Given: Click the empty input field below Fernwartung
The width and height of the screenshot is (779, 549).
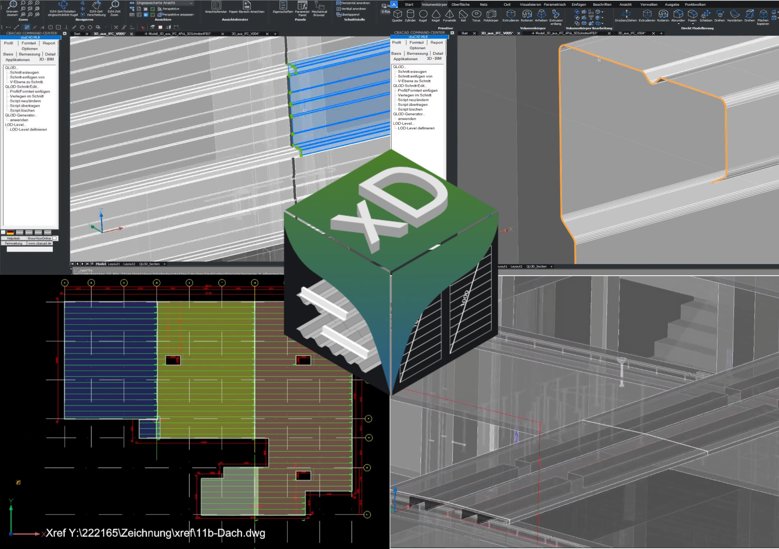Looking at the screenshot, I should click(30, 249).
